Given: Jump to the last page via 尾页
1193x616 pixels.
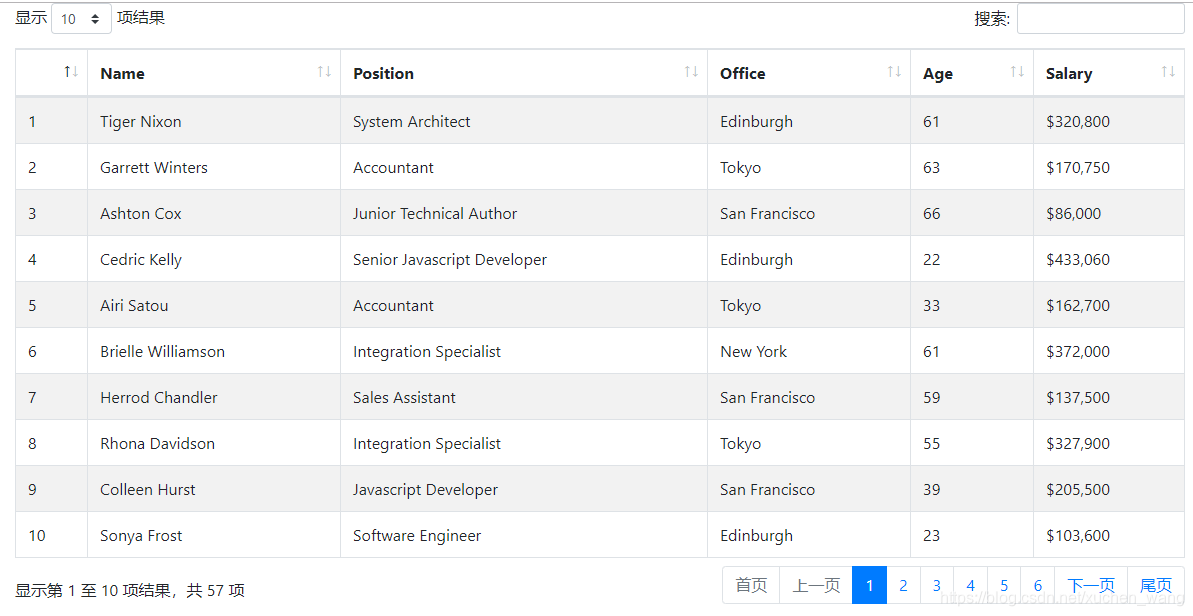Looking at the screenshot, I should [1155, 585].
